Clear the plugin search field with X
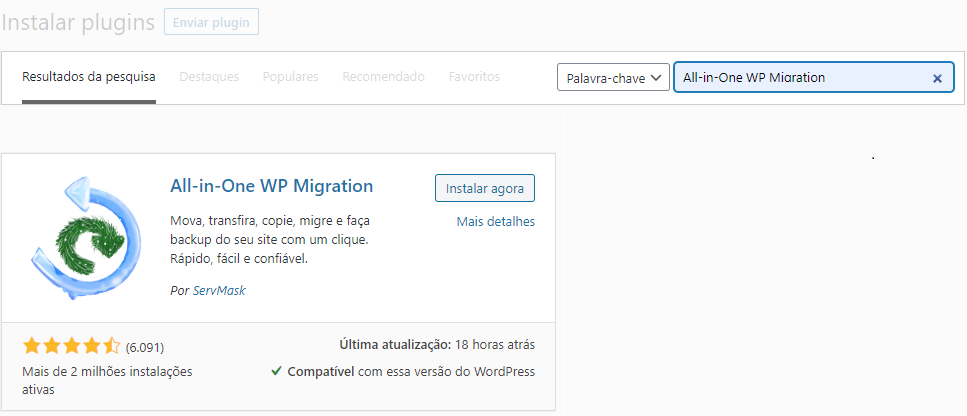Screen dimensions: 967x416 coord(937,78)
